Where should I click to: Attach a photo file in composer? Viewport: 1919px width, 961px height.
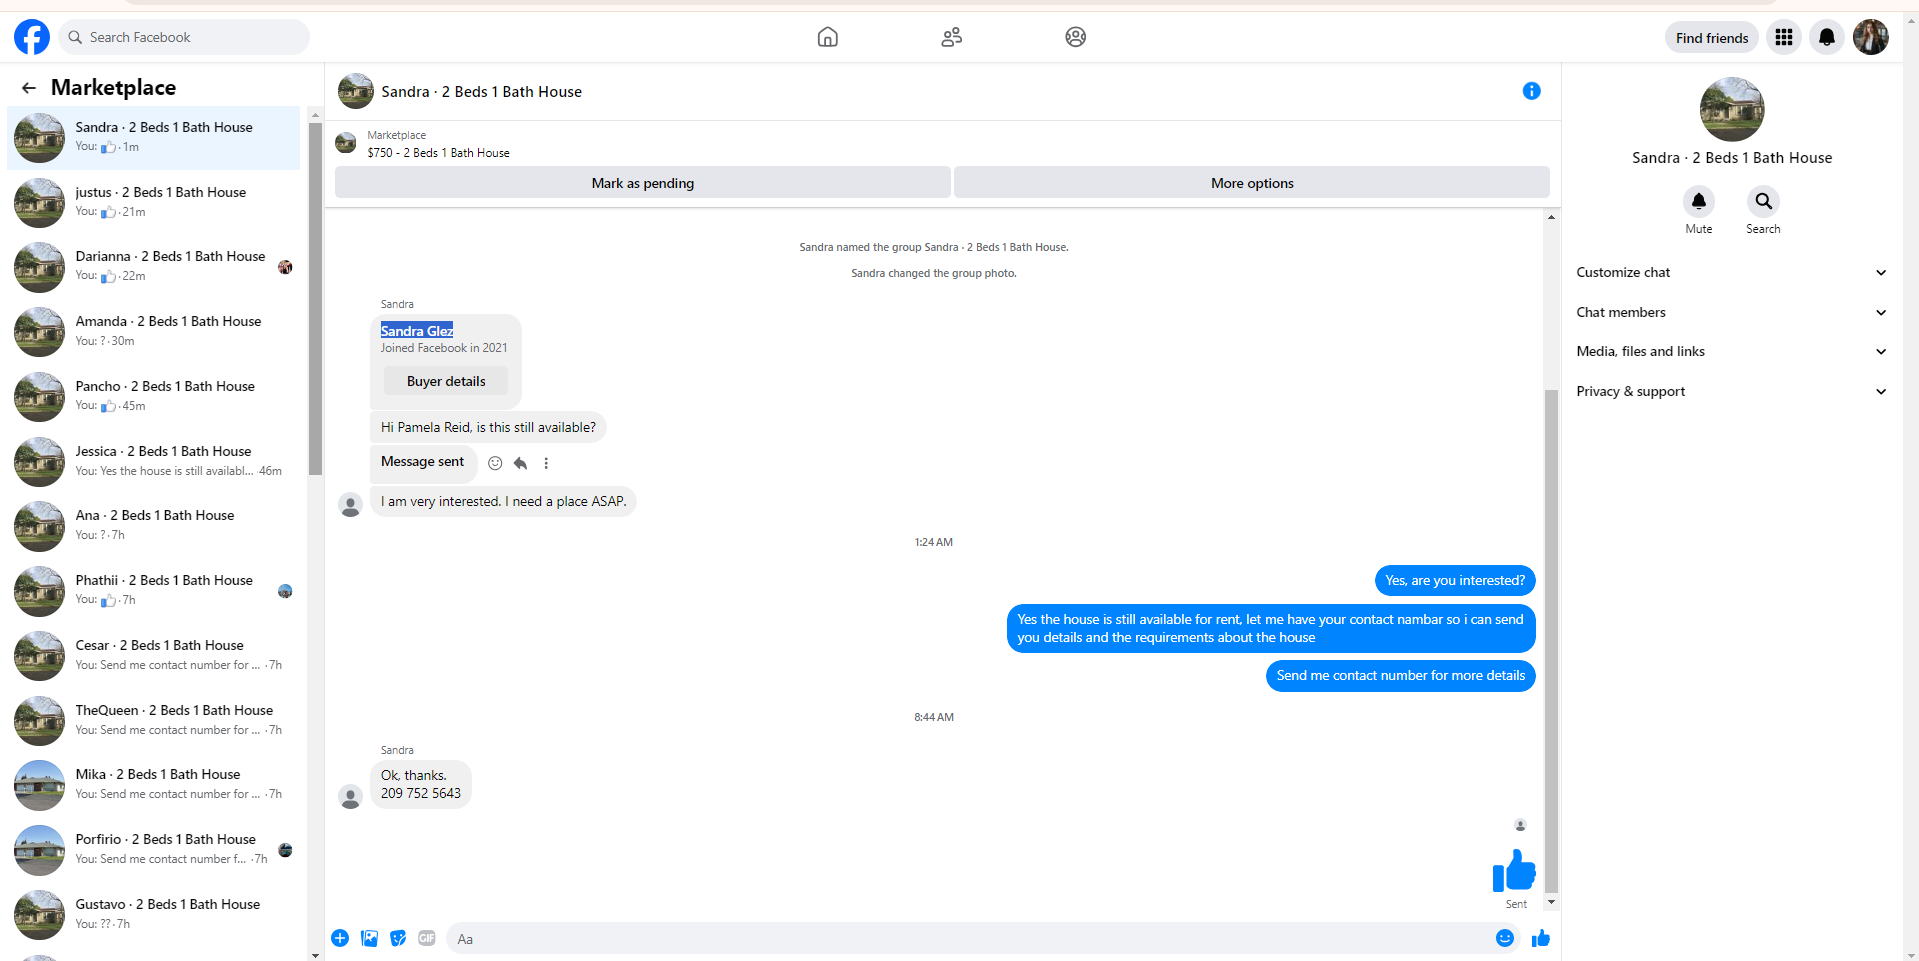coord(369,938)
